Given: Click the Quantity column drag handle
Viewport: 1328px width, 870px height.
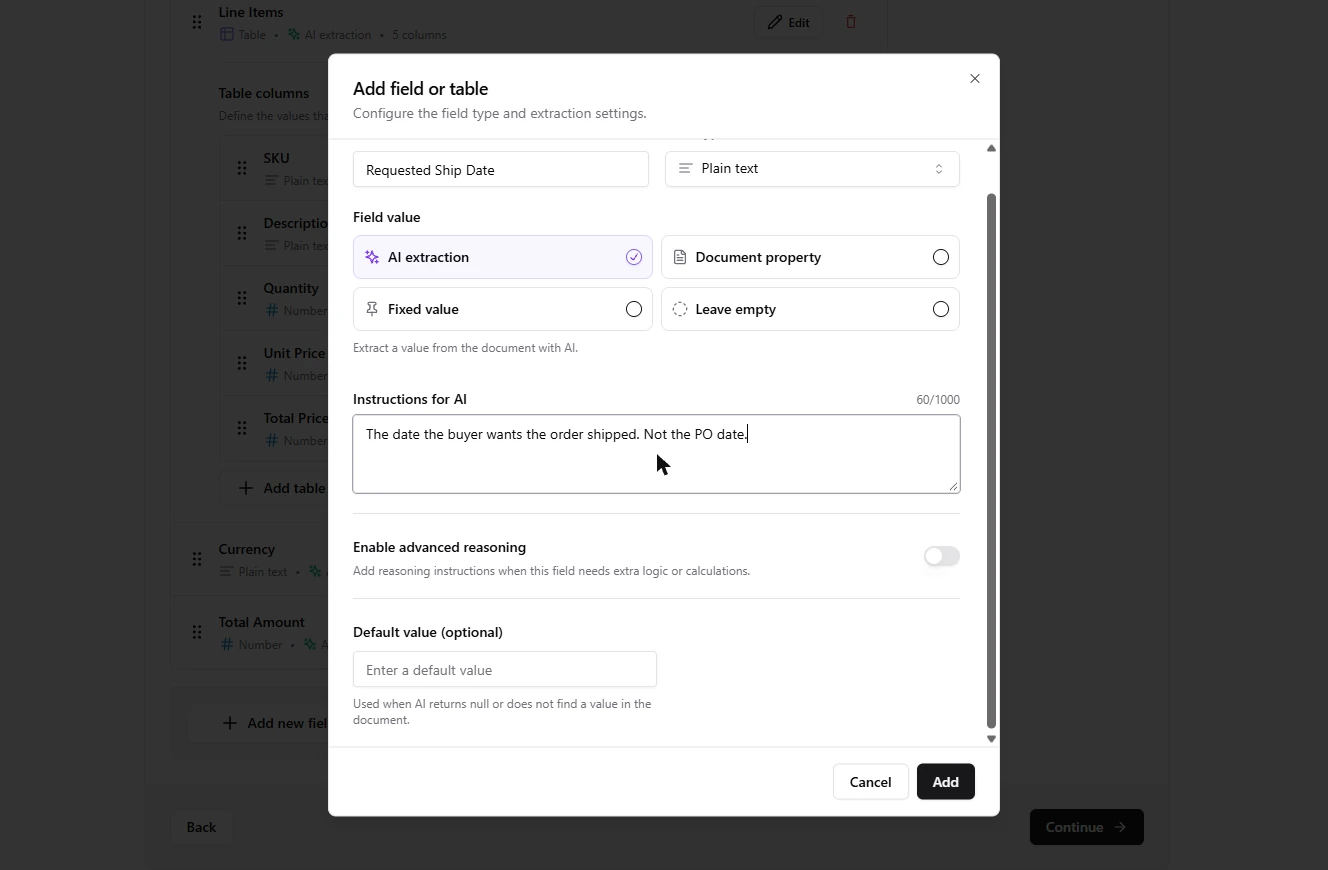Looking at the screenshot, I should (242, 298).
